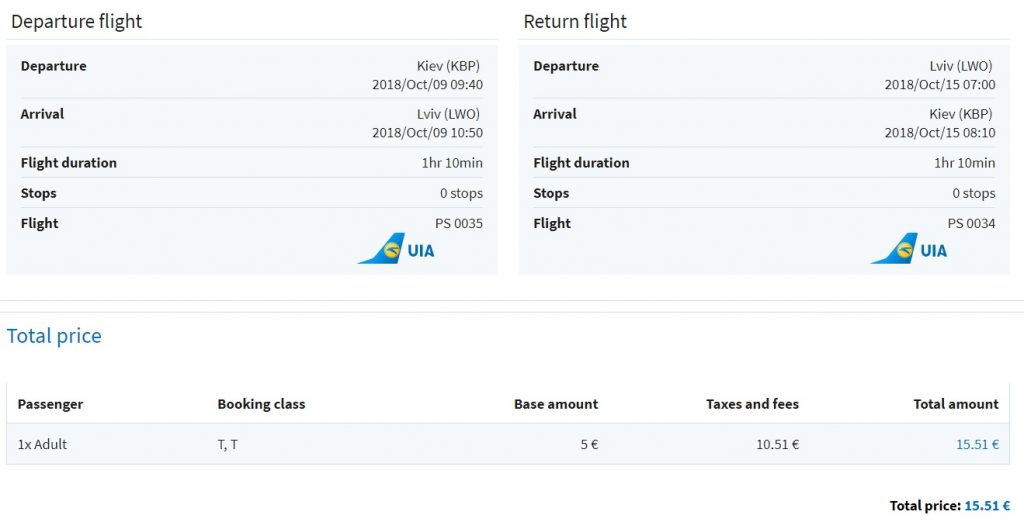Click the Kiev (KBP) departure airport in departure flight
Screen dimensions: 1024x522
(x=449, y=66)
